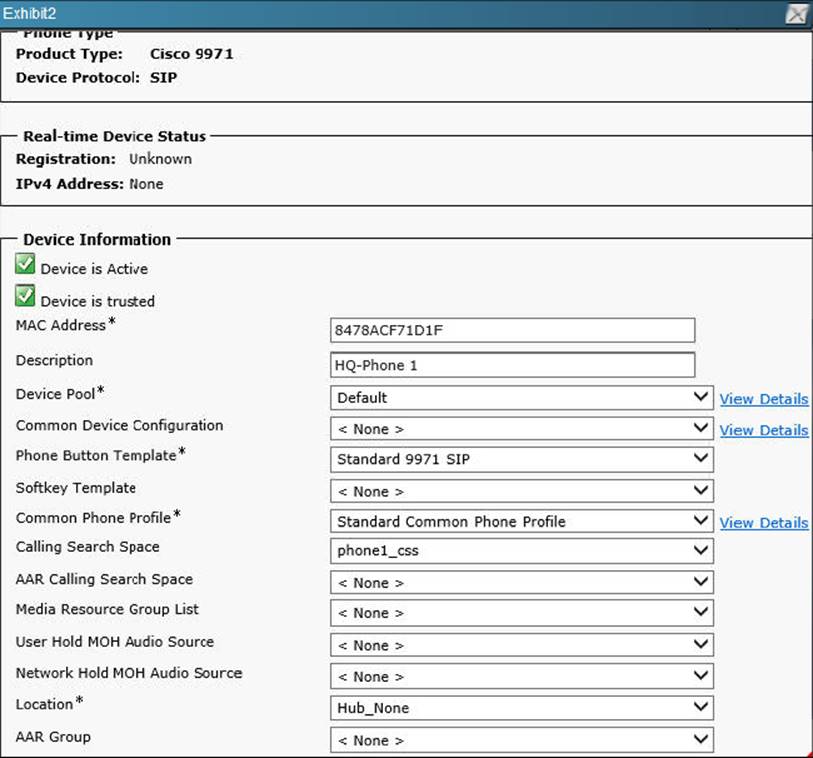This screenshot has width=813, height=758.
Task: Change Location from Hub_None
Action: [x=521, y=708]
